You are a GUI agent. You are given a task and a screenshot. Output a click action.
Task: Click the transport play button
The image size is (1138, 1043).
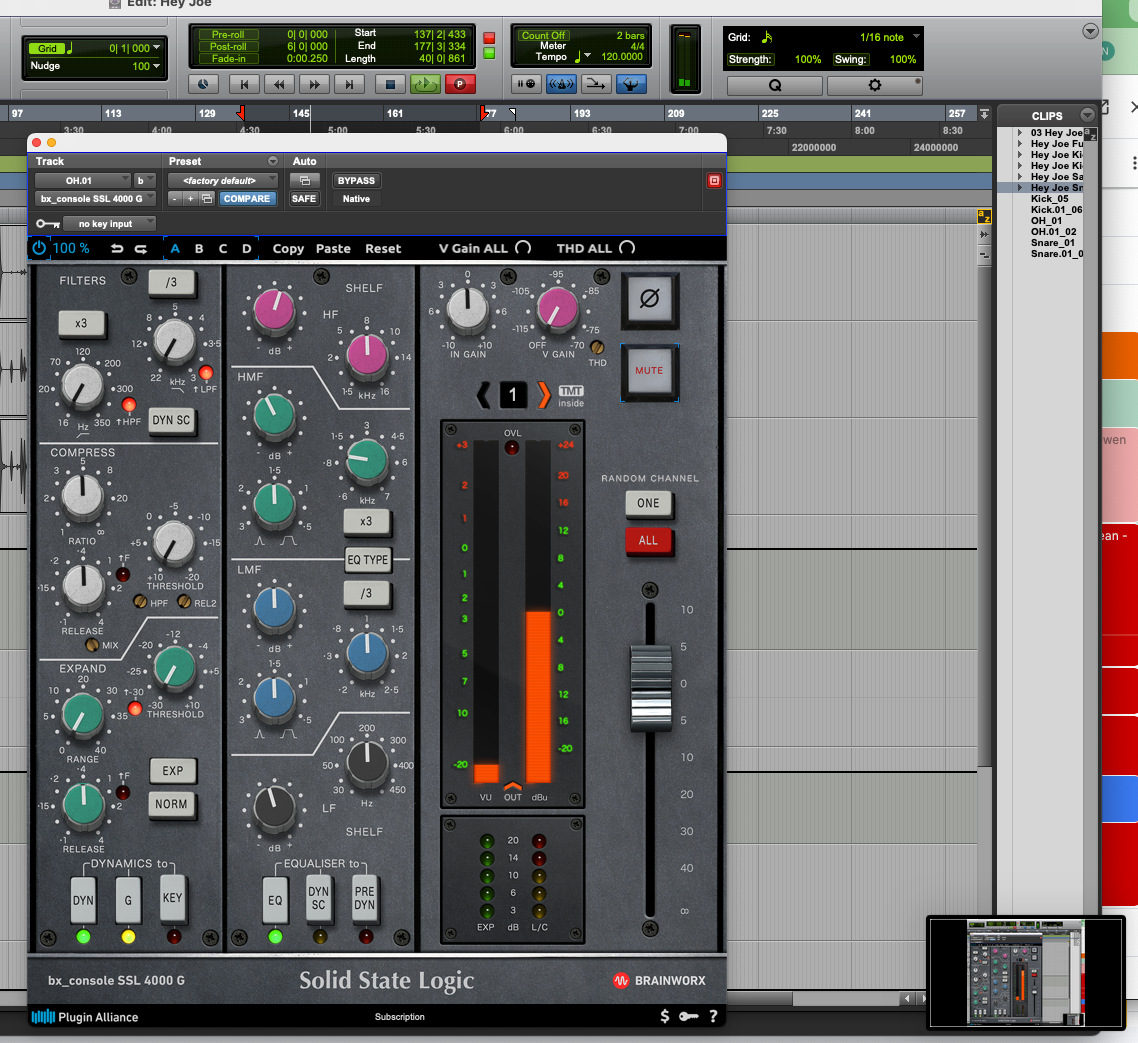pyautogui.click(x=425, y=84)
